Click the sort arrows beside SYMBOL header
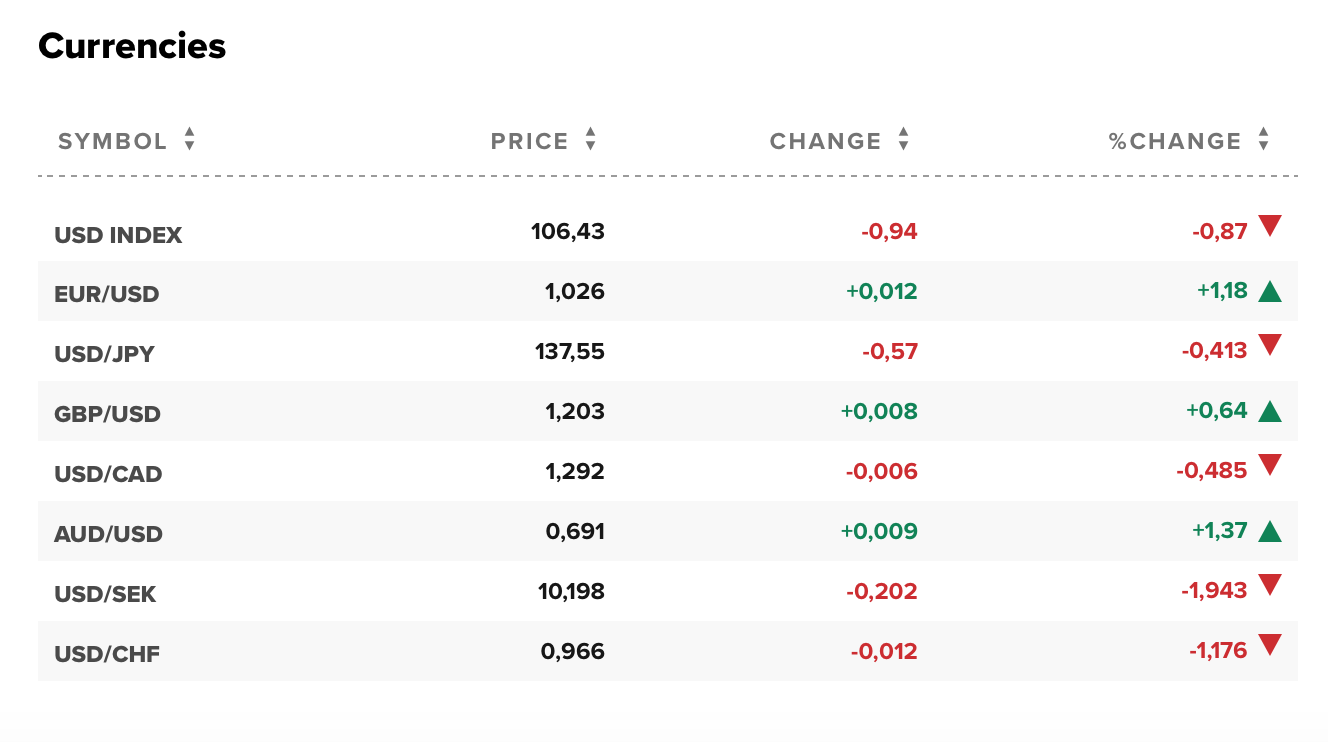Screen dimensions: 1328x742 point(189,141)
